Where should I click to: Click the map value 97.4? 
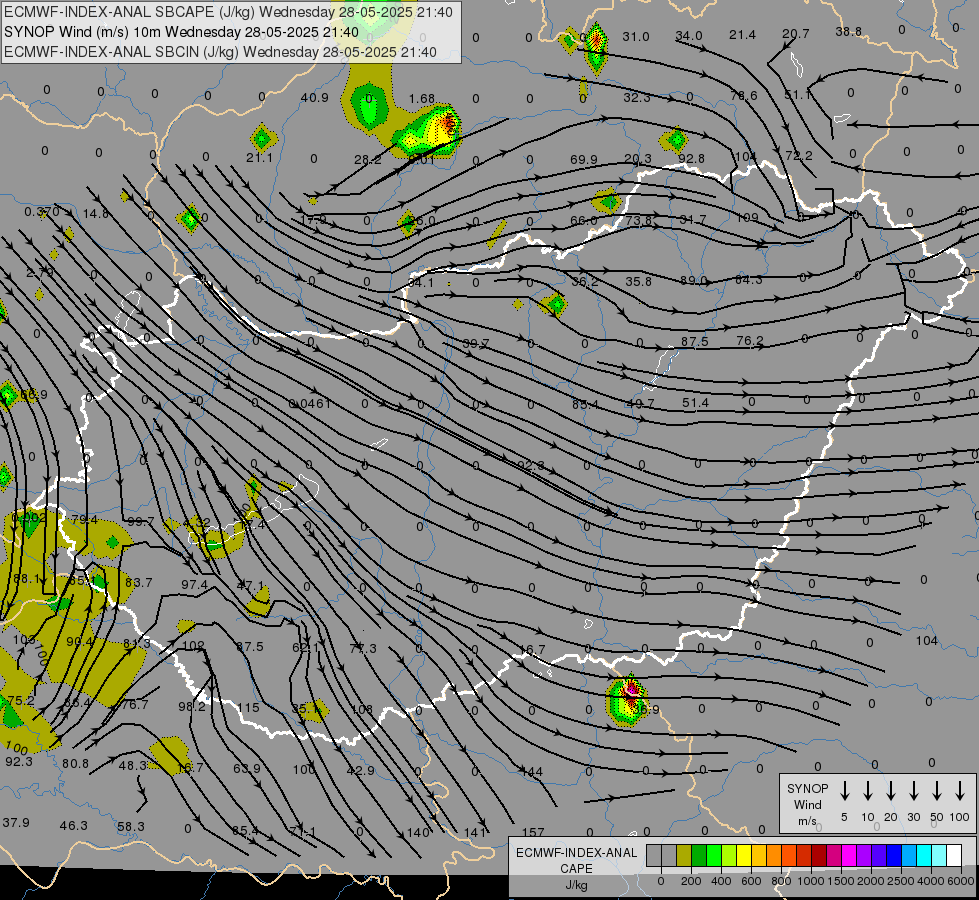pyautogui.click(x=194, y=585)
